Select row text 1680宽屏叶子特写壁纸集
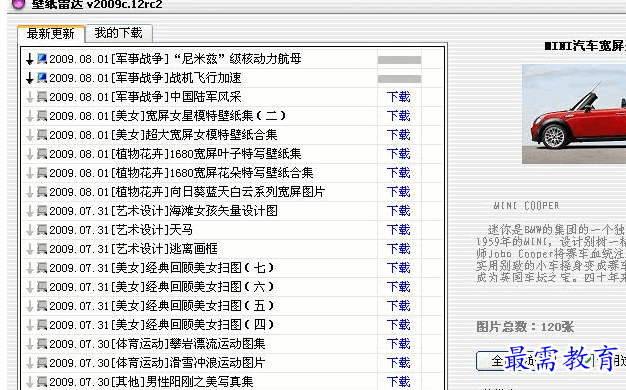Screen dimensions: 626x390 236,154
